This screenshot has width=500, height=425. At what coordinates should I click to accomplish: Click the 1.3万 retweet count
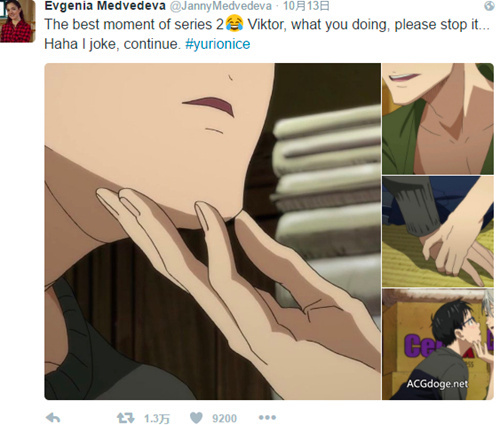point(157,418)
